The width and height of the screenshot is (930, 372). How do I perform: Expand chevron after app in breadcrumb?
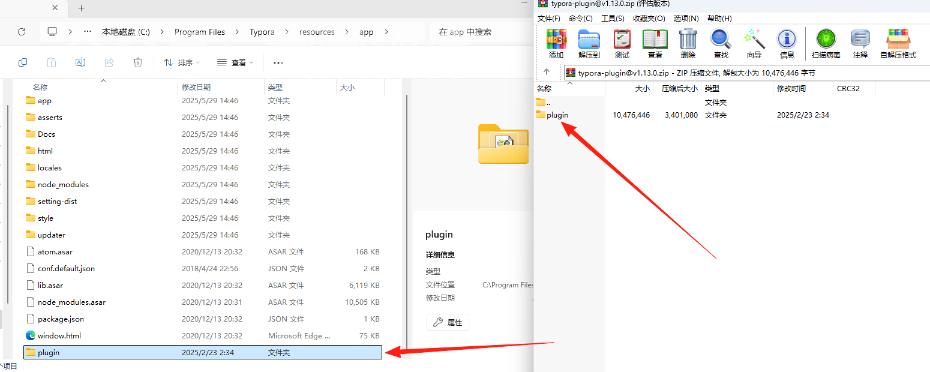pos(387,32)
